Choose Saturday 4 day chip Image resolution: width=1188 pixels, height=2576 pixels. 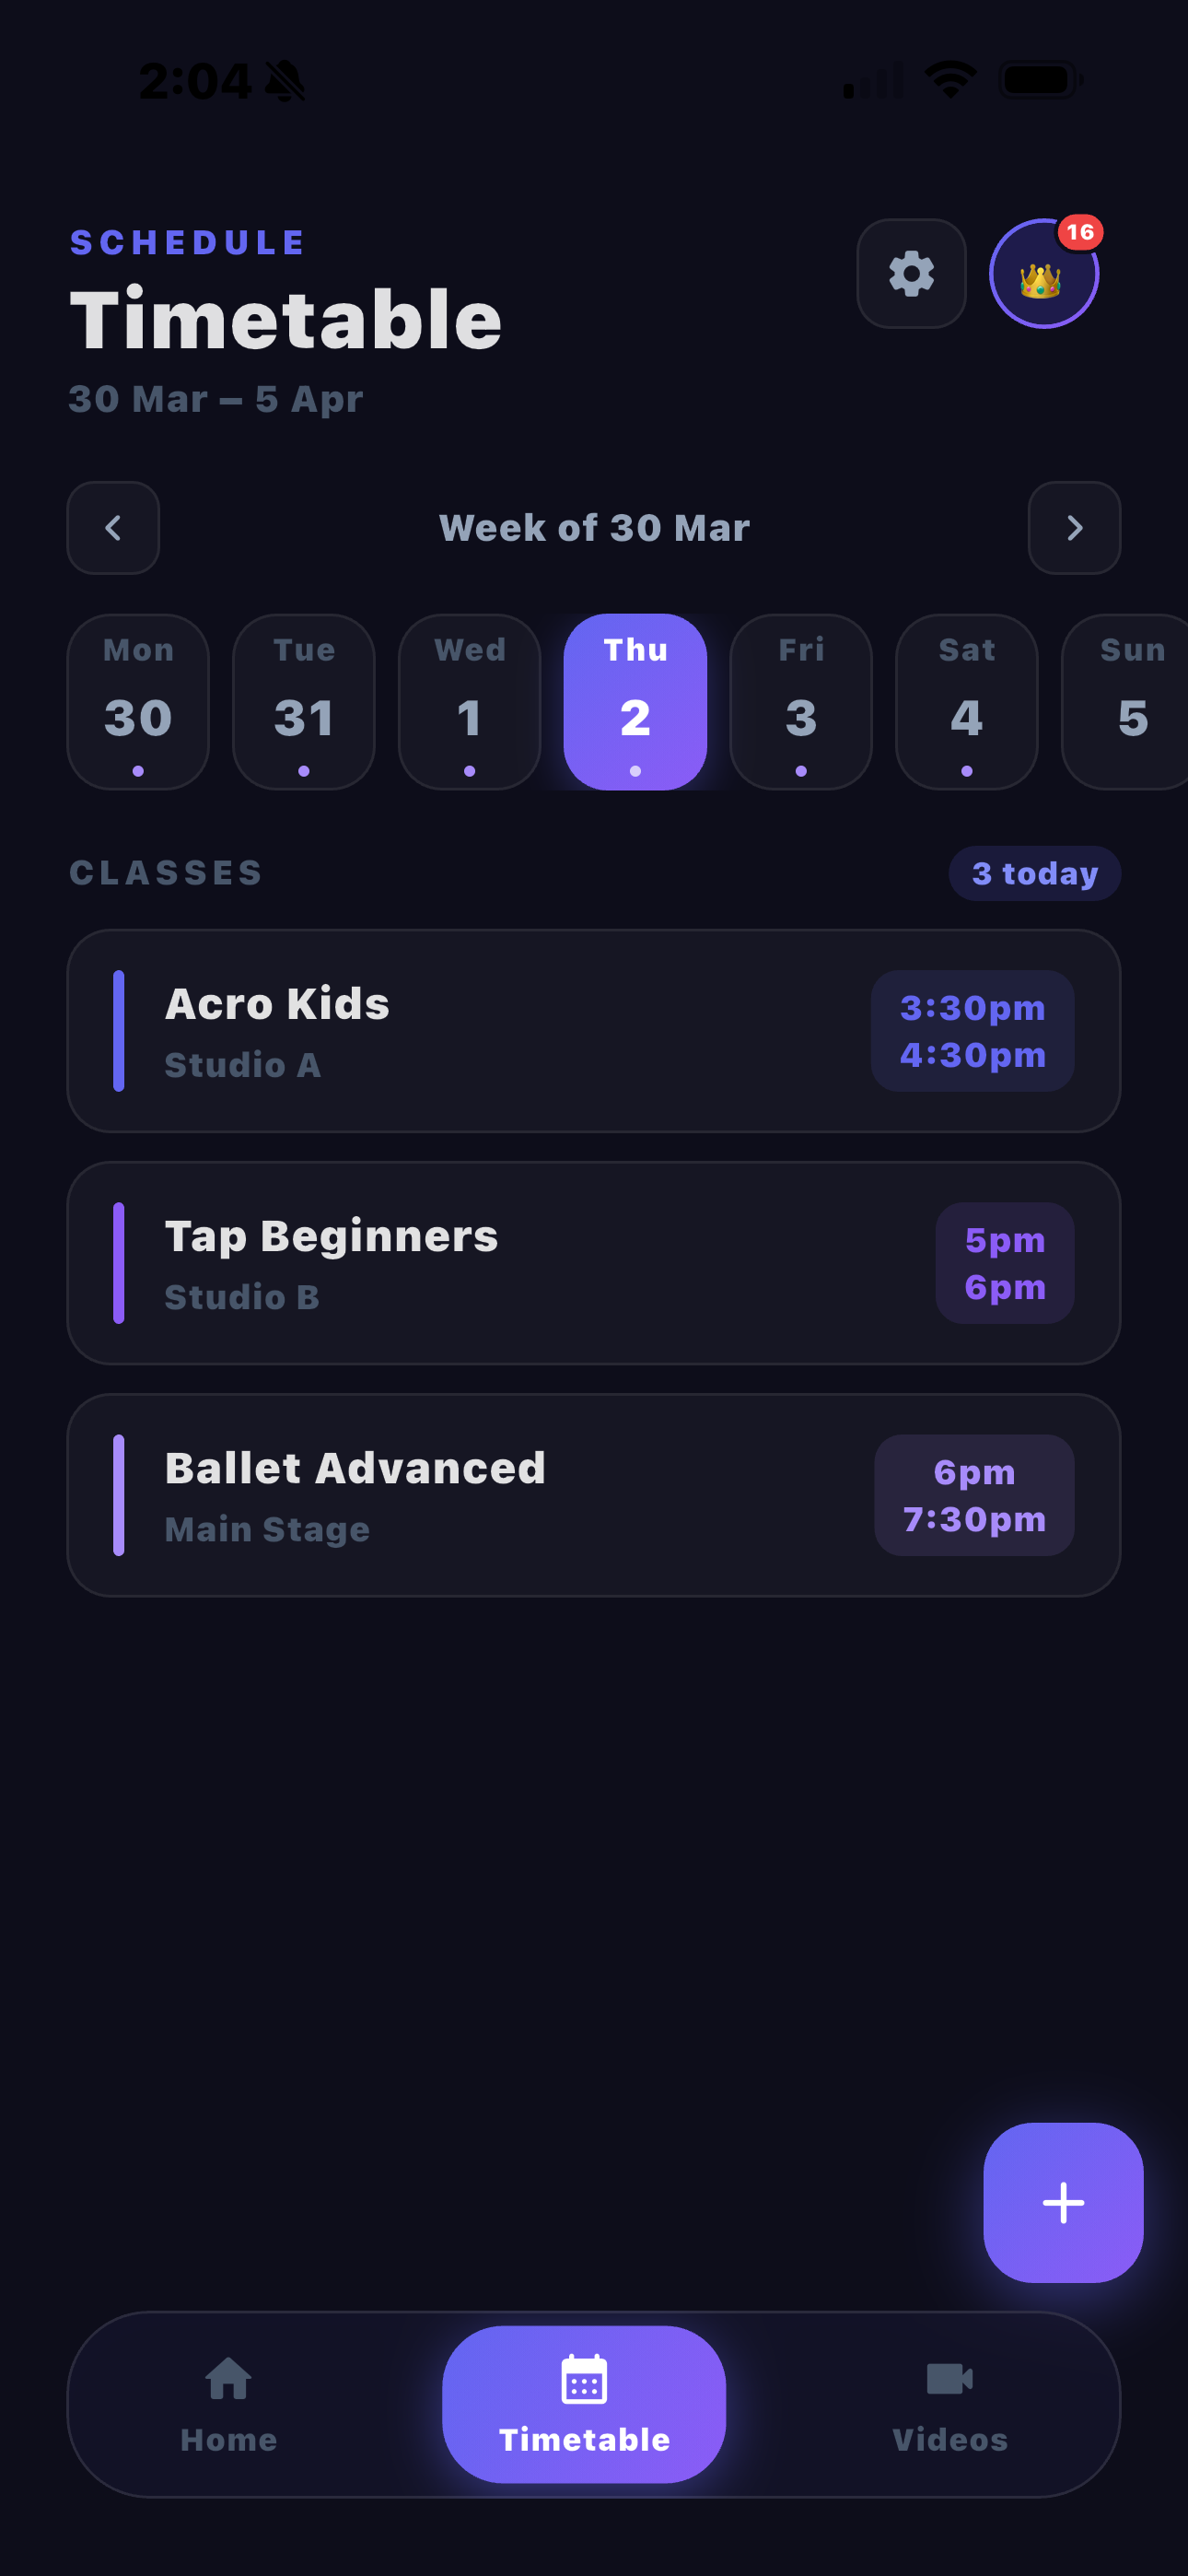[x=966, y=702]
